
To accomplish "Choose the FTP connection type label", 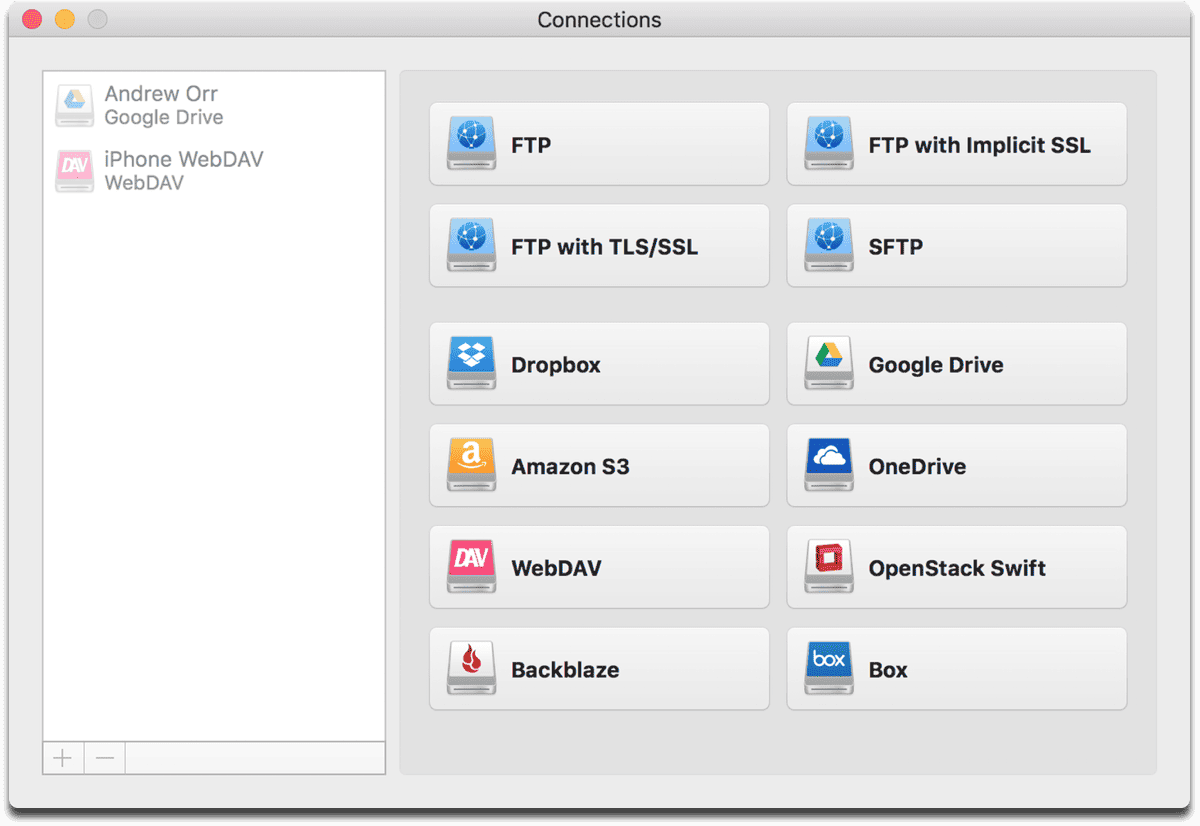I will (x=531, y=145).
